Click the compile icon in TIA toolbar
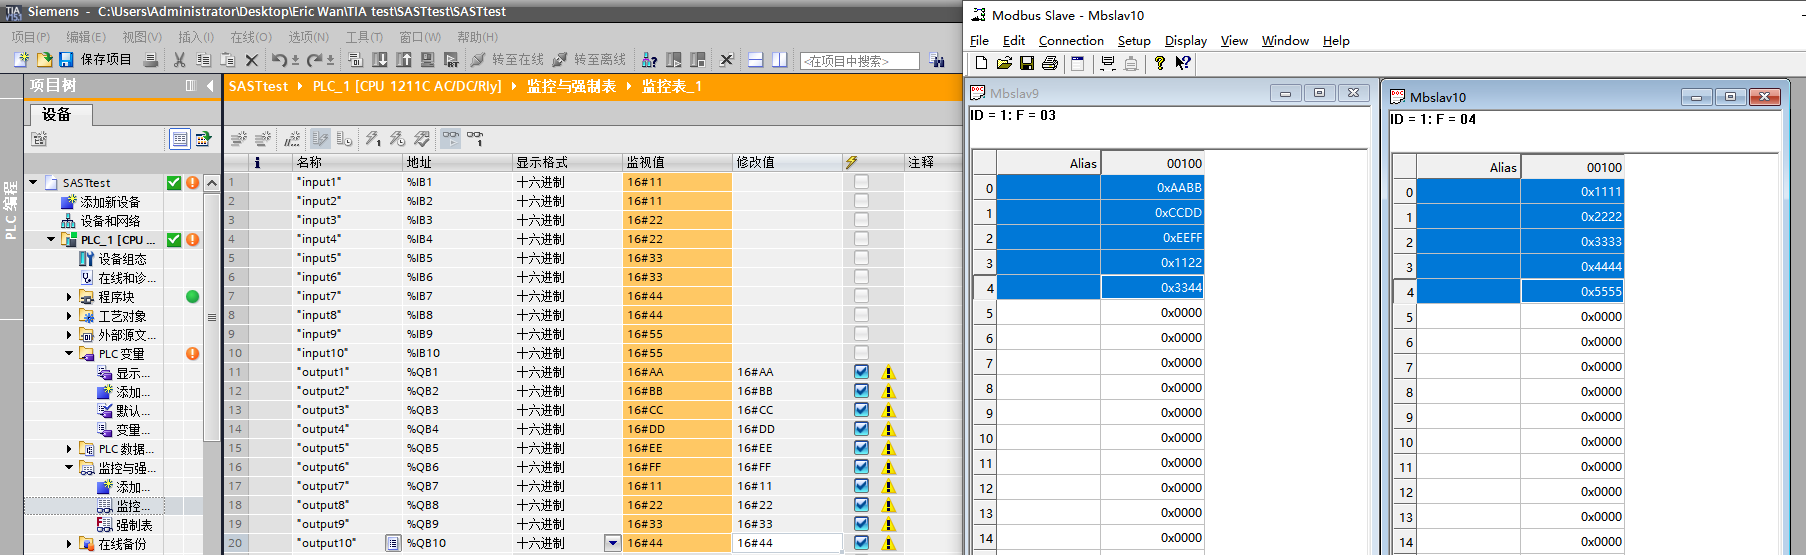 [x=357, y=60]
